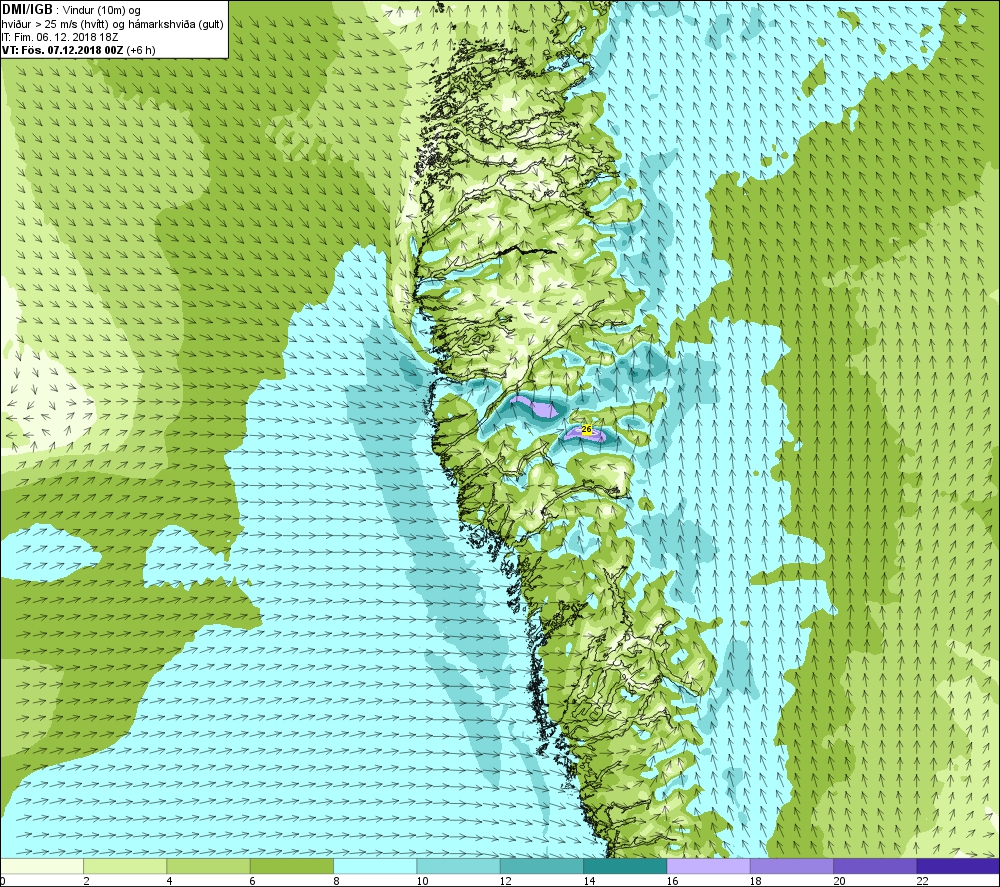Choose the 6–8 m/s olive green swatch

(291, 866)
